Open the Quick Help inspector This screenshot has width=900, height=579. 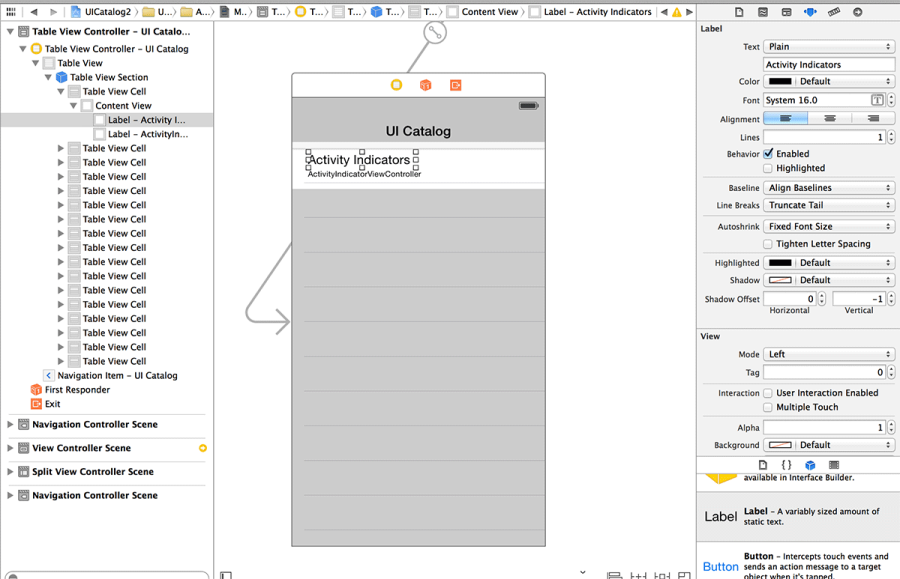pos(763,12)
